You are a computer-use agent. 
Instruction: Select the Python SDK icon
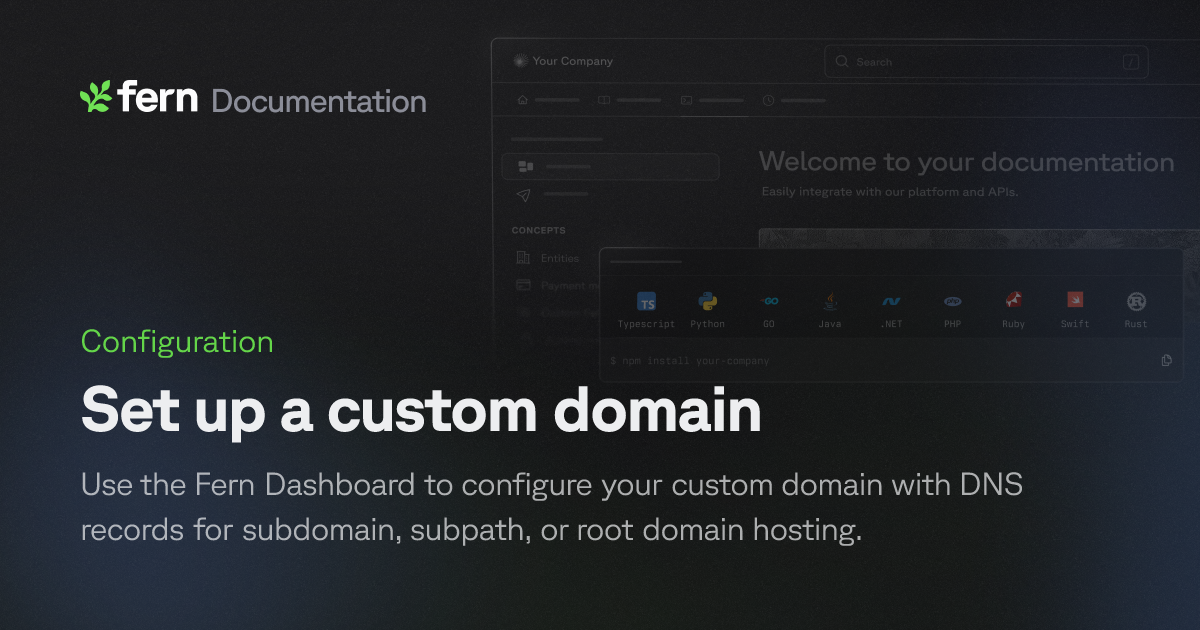(708, 302)
